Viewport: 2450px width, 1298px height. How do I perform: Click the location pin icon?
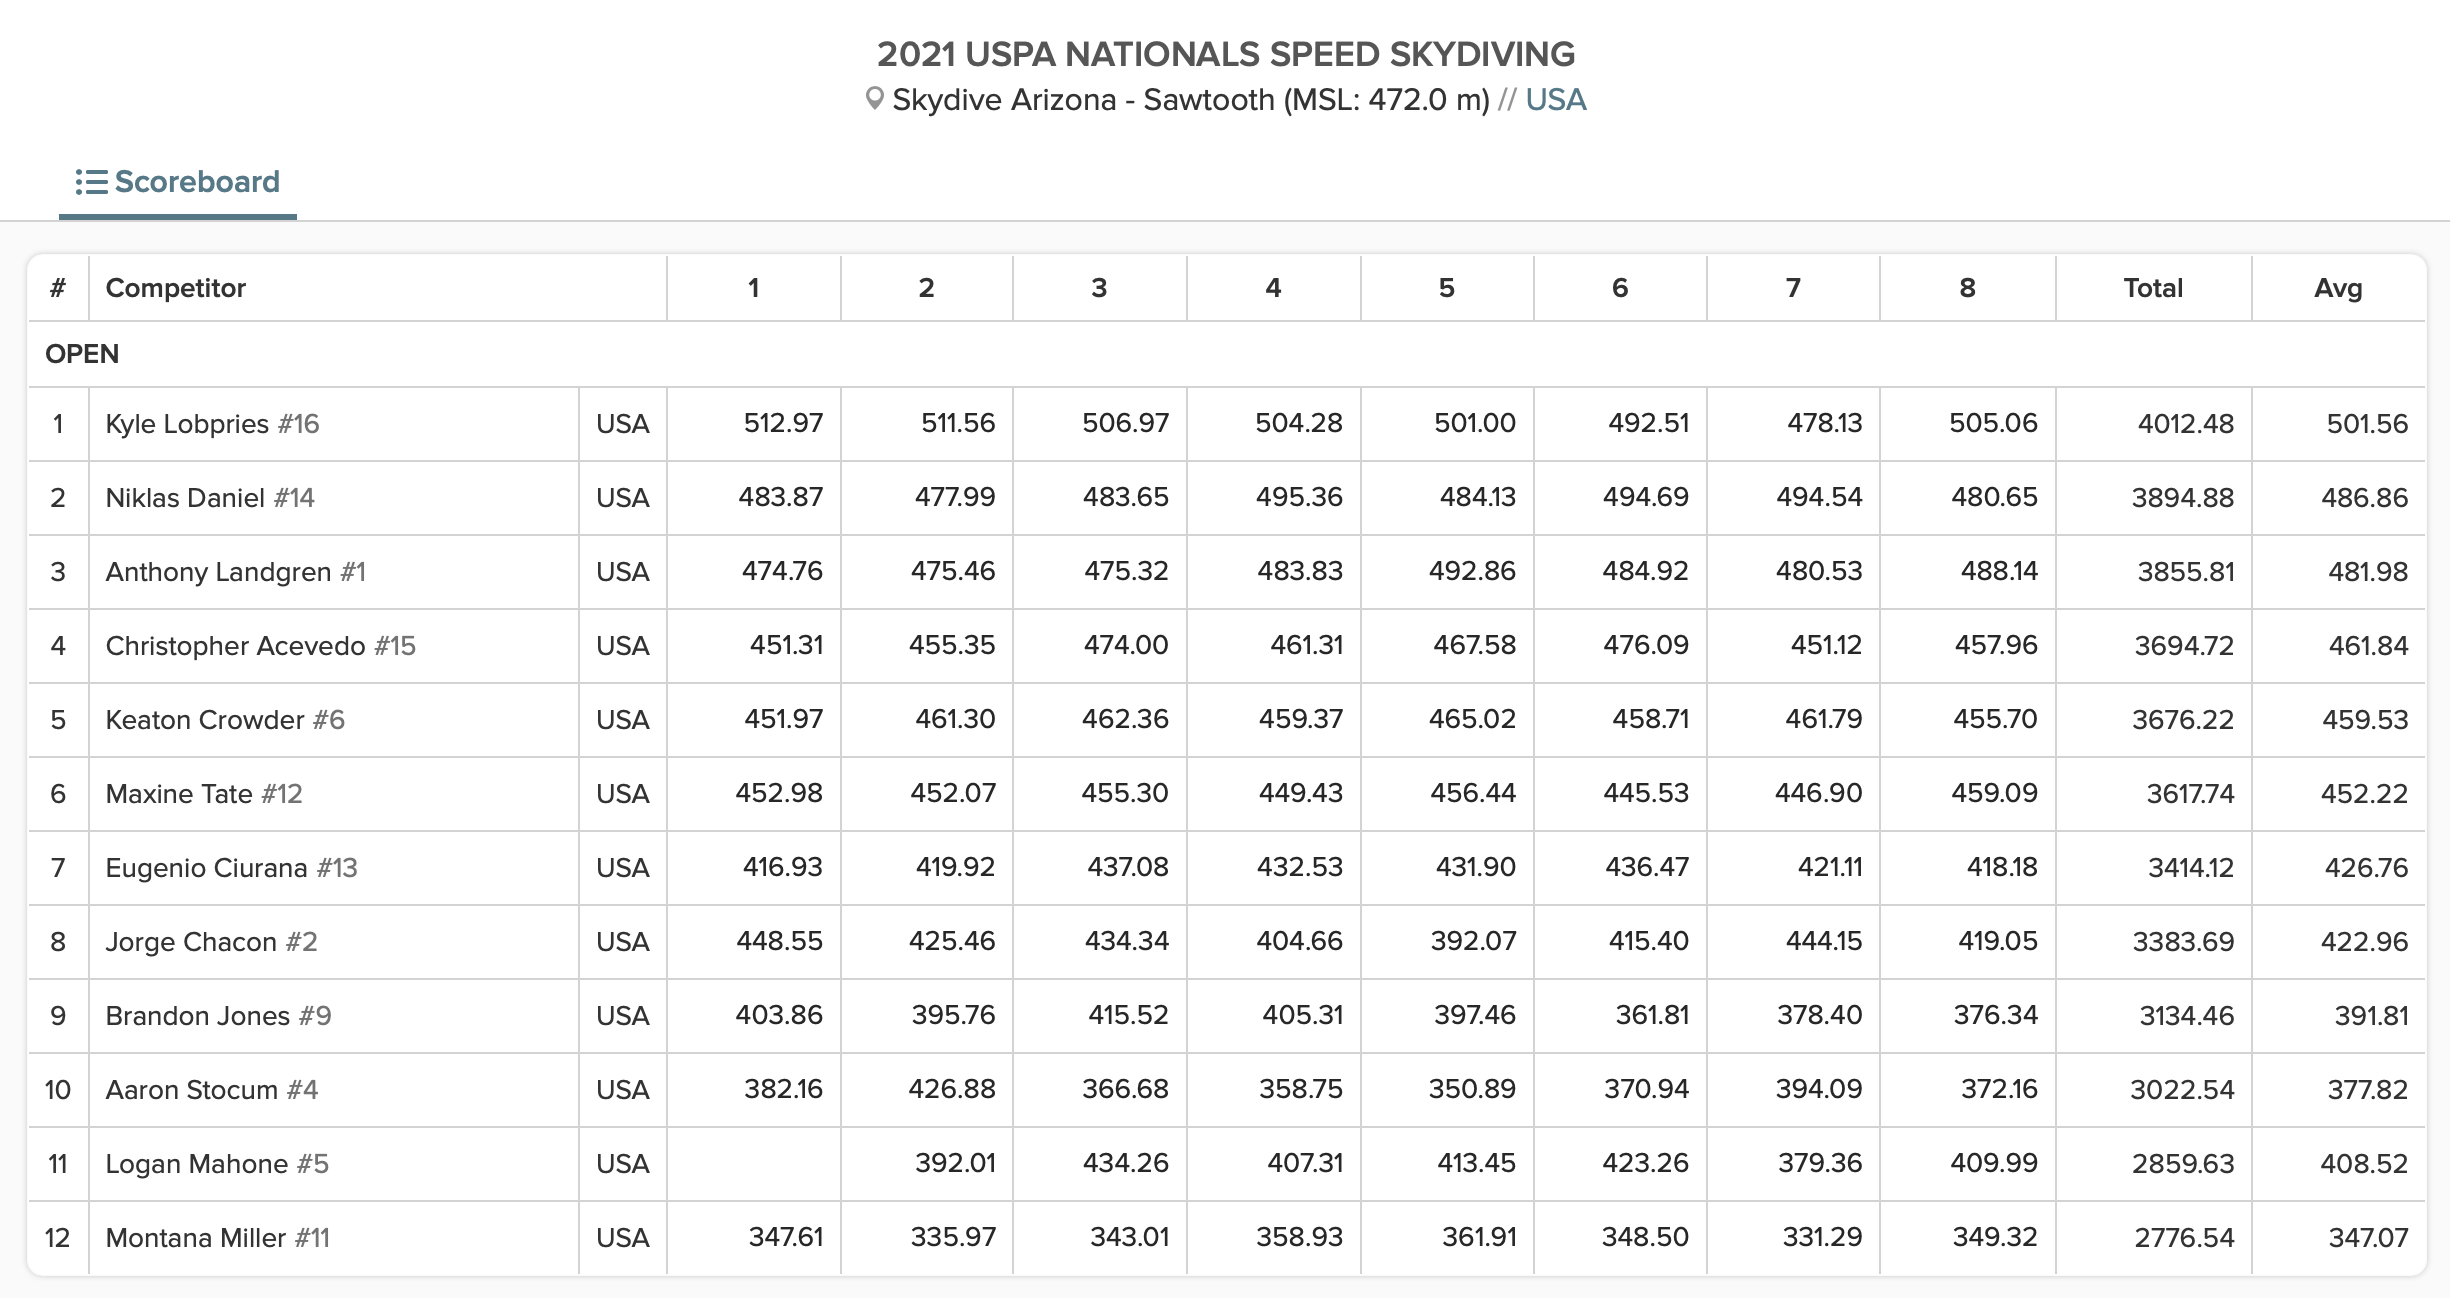click(874, 99)
